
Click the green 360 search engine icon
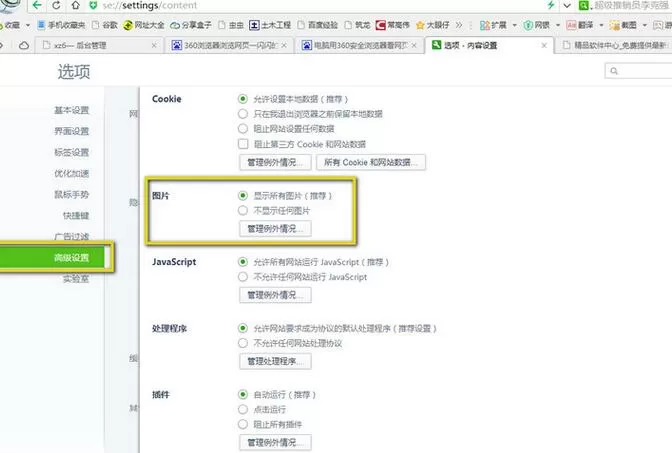point(583,6)
